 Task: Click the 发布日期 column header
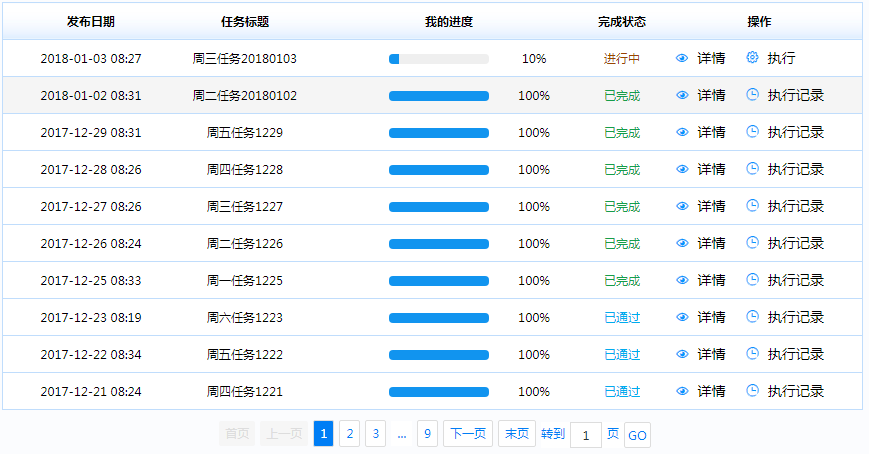(90, 21)
